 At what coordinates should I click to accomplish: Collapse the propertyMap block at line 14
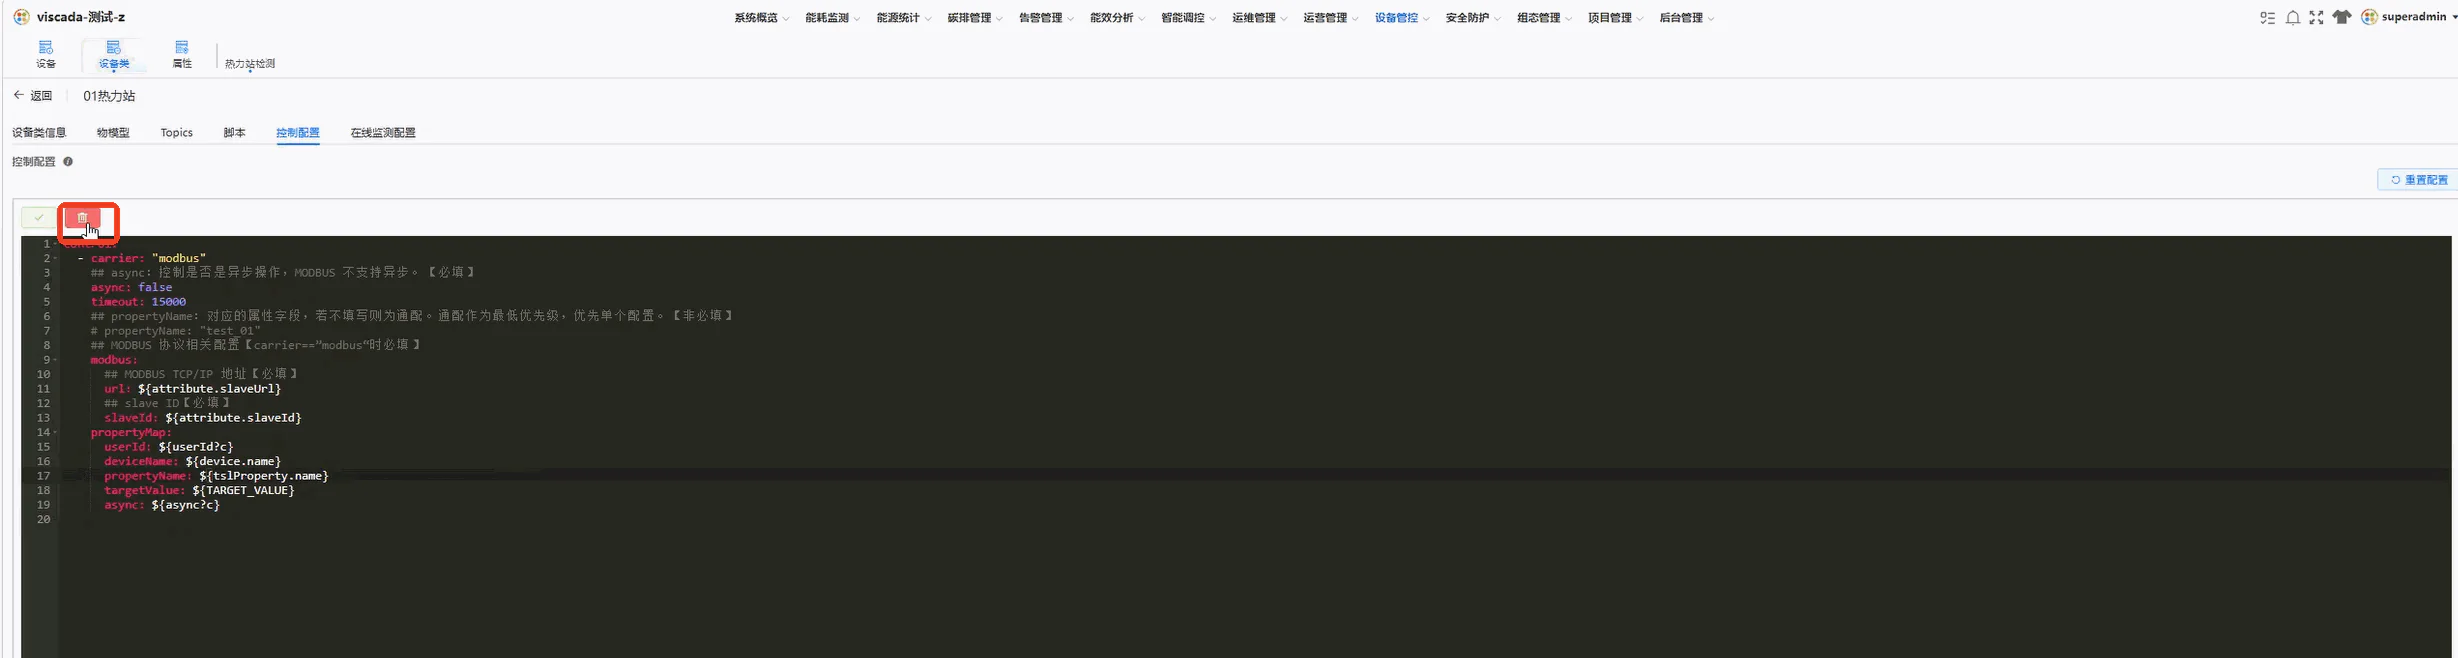coord(55,433)
